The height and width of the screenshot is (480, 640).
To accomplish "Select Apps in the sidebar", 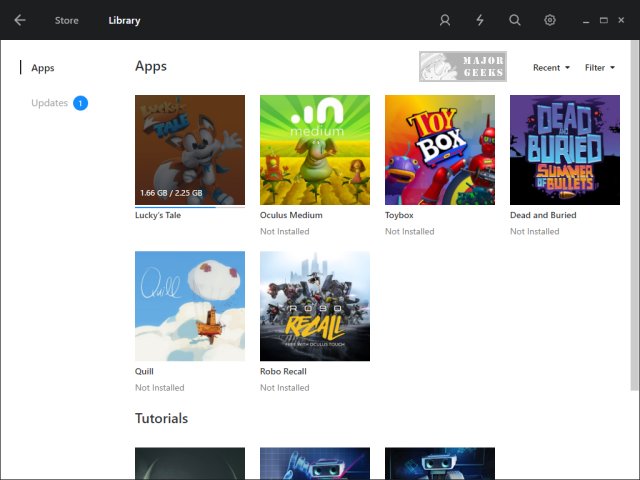I will pos(42,68).
